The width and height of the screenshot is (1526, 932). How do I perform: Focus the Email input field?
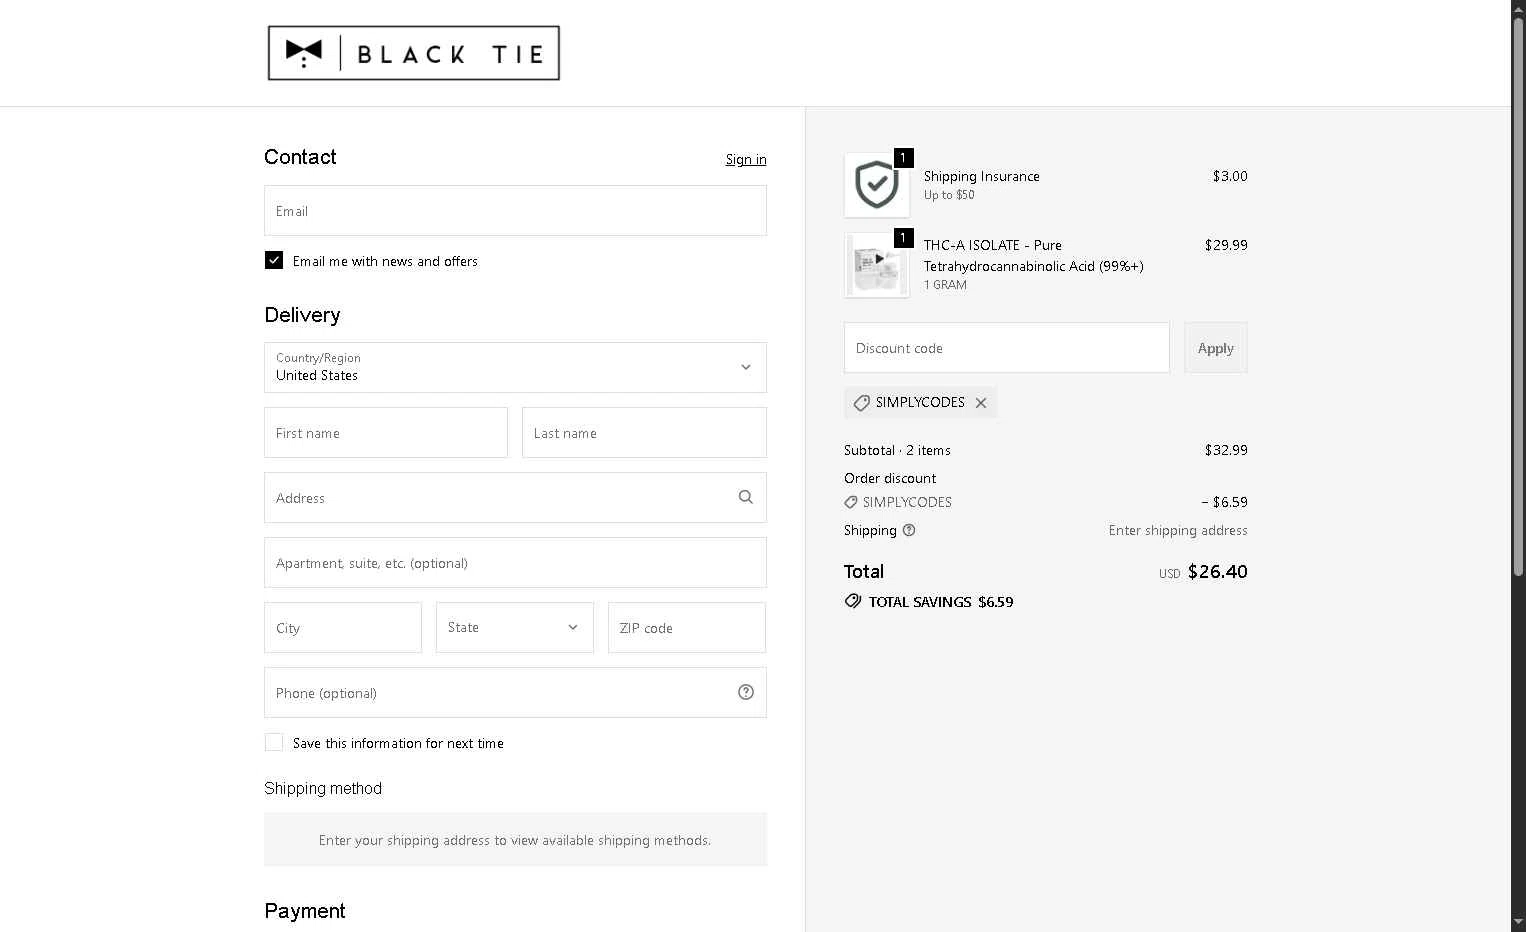[x=515, y=211]
